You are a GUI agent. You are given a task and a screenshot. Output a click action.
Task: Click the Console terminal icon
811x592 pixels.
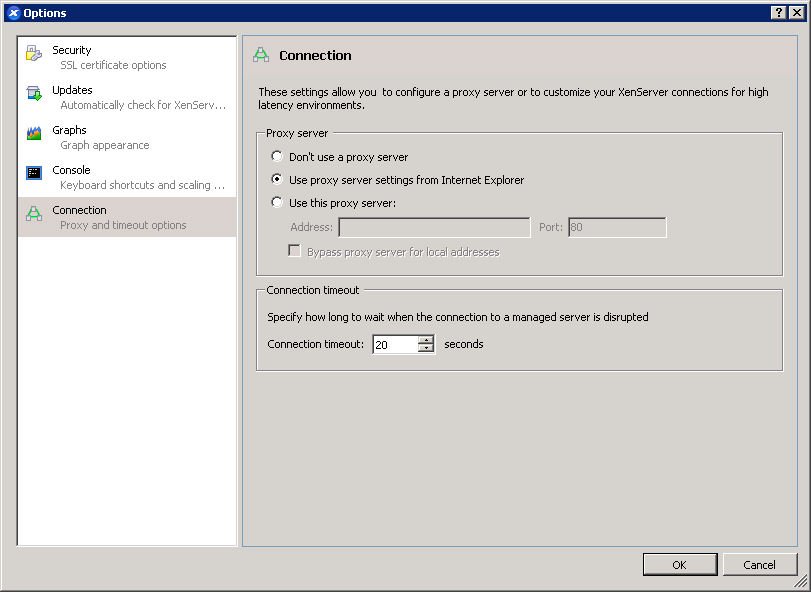[34, 173]
